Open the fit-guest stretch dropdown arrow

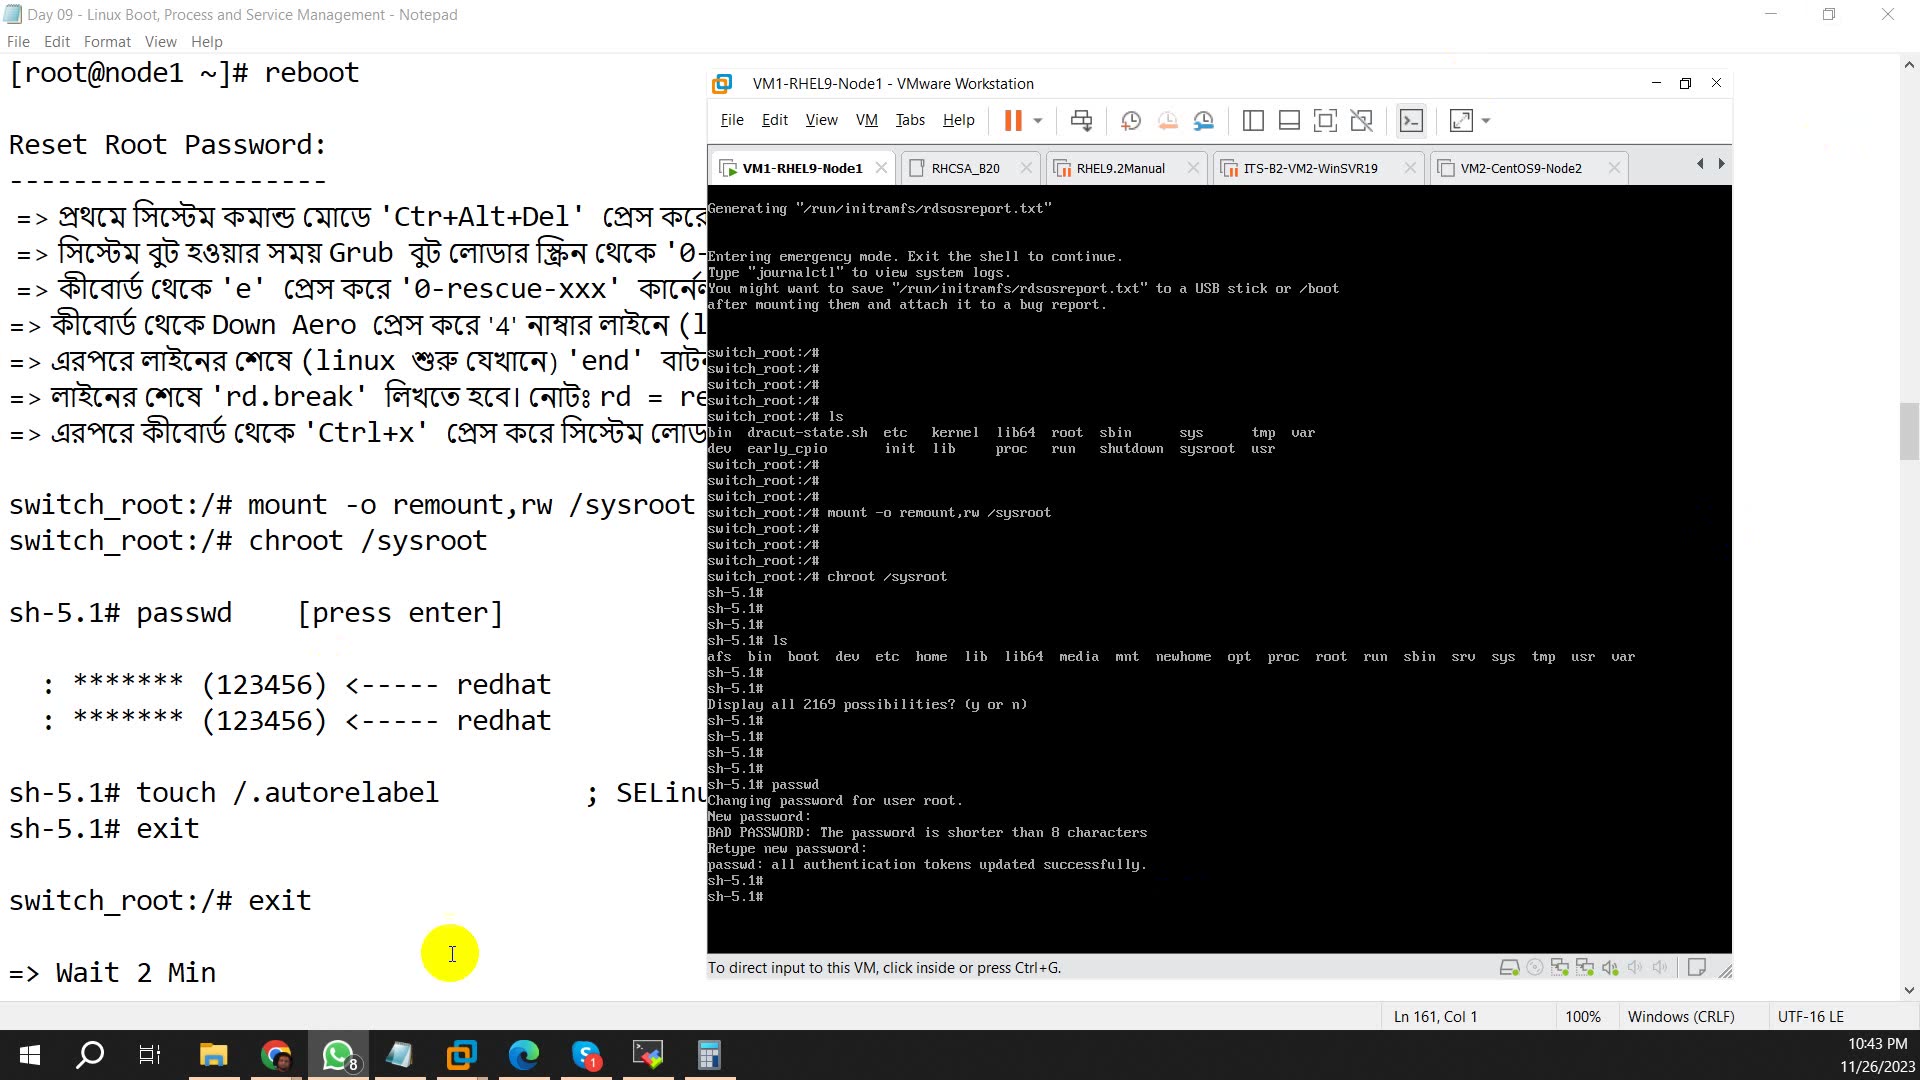[1485, 120]
